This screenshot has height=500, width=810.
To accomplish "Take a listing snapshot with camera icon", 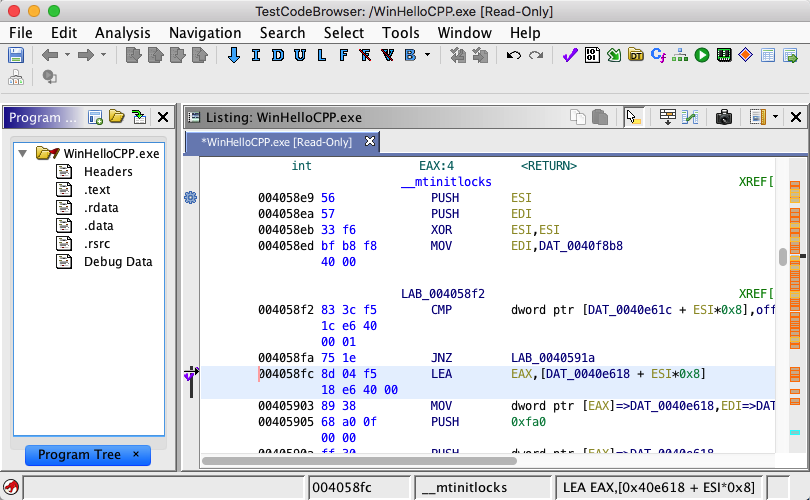I will click(723, 117).
